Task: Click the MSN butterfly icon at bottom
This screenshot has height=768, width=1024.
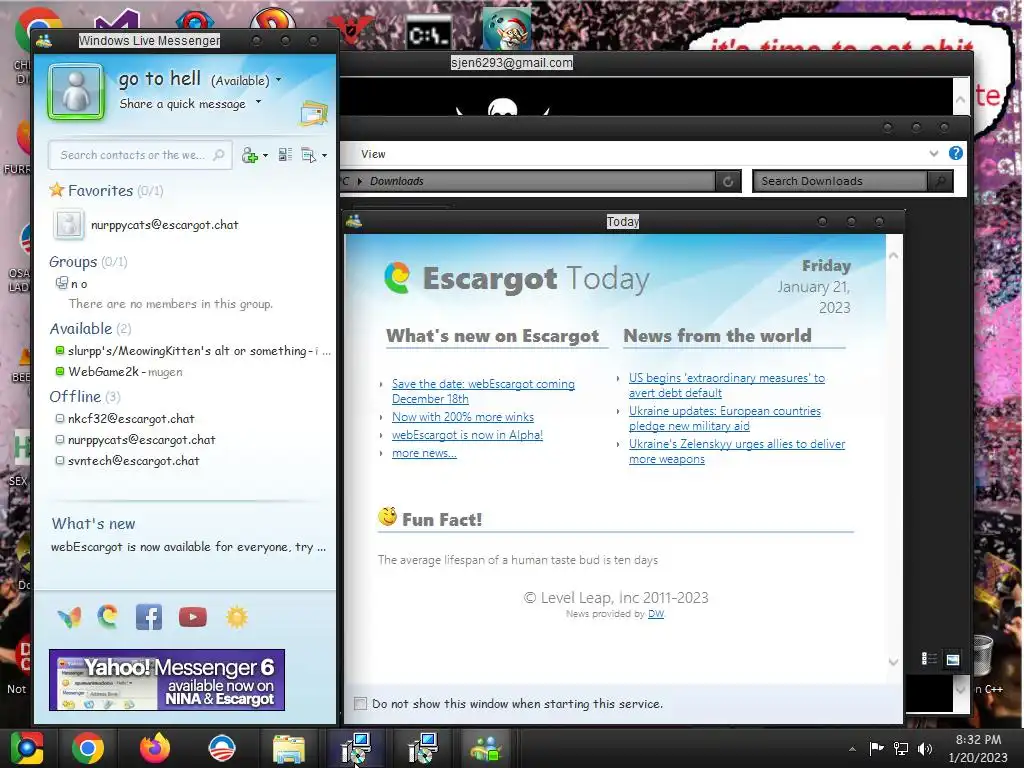Action: click(69, 616)
